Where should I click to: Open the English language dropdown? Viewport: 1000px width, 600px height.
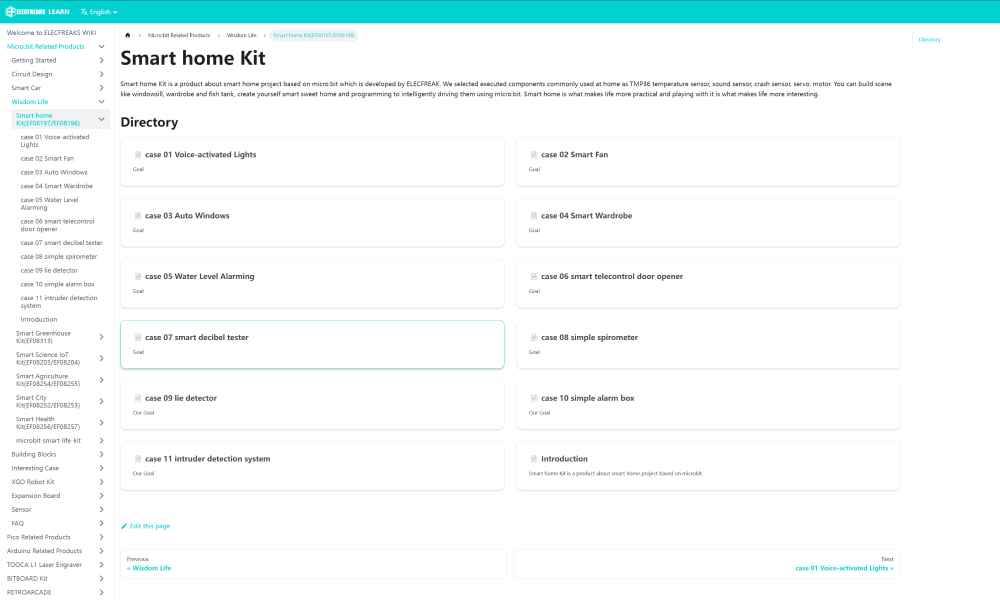[98, 12]
